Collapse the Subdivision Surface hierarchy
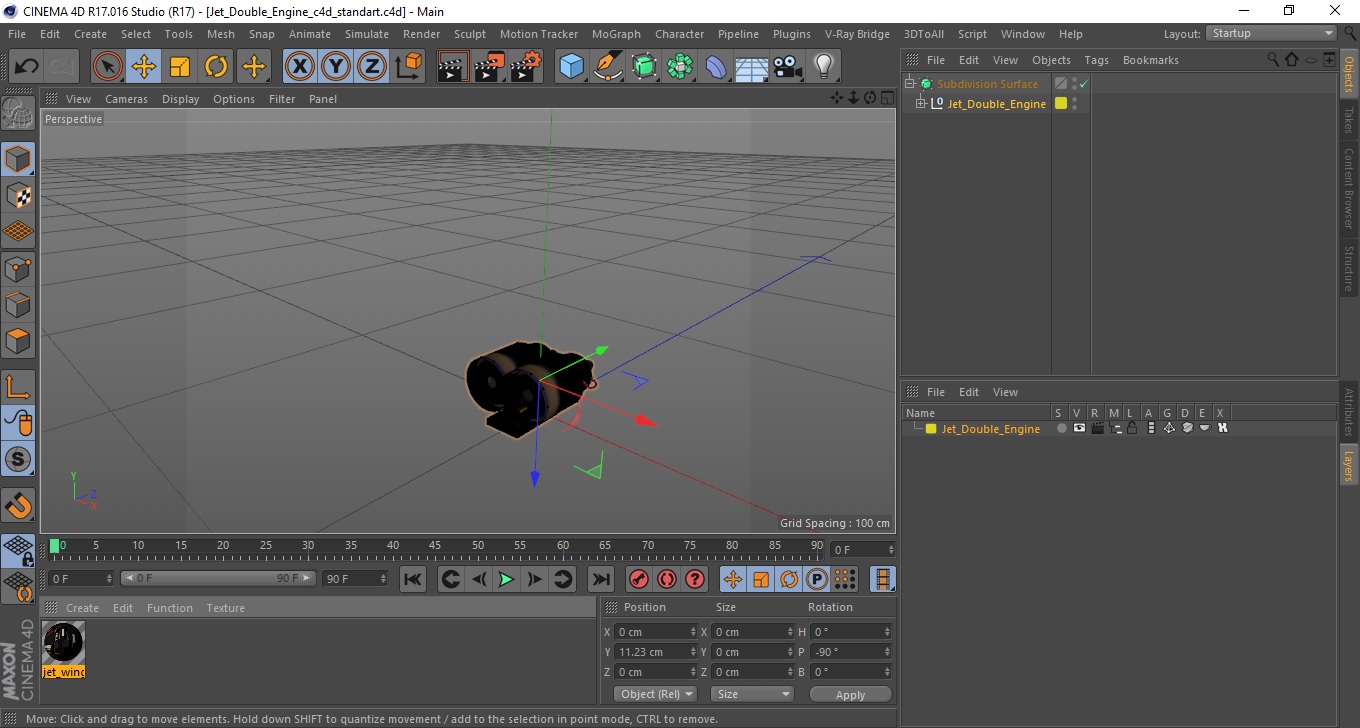1360x728 pixels. pos(909,84)
